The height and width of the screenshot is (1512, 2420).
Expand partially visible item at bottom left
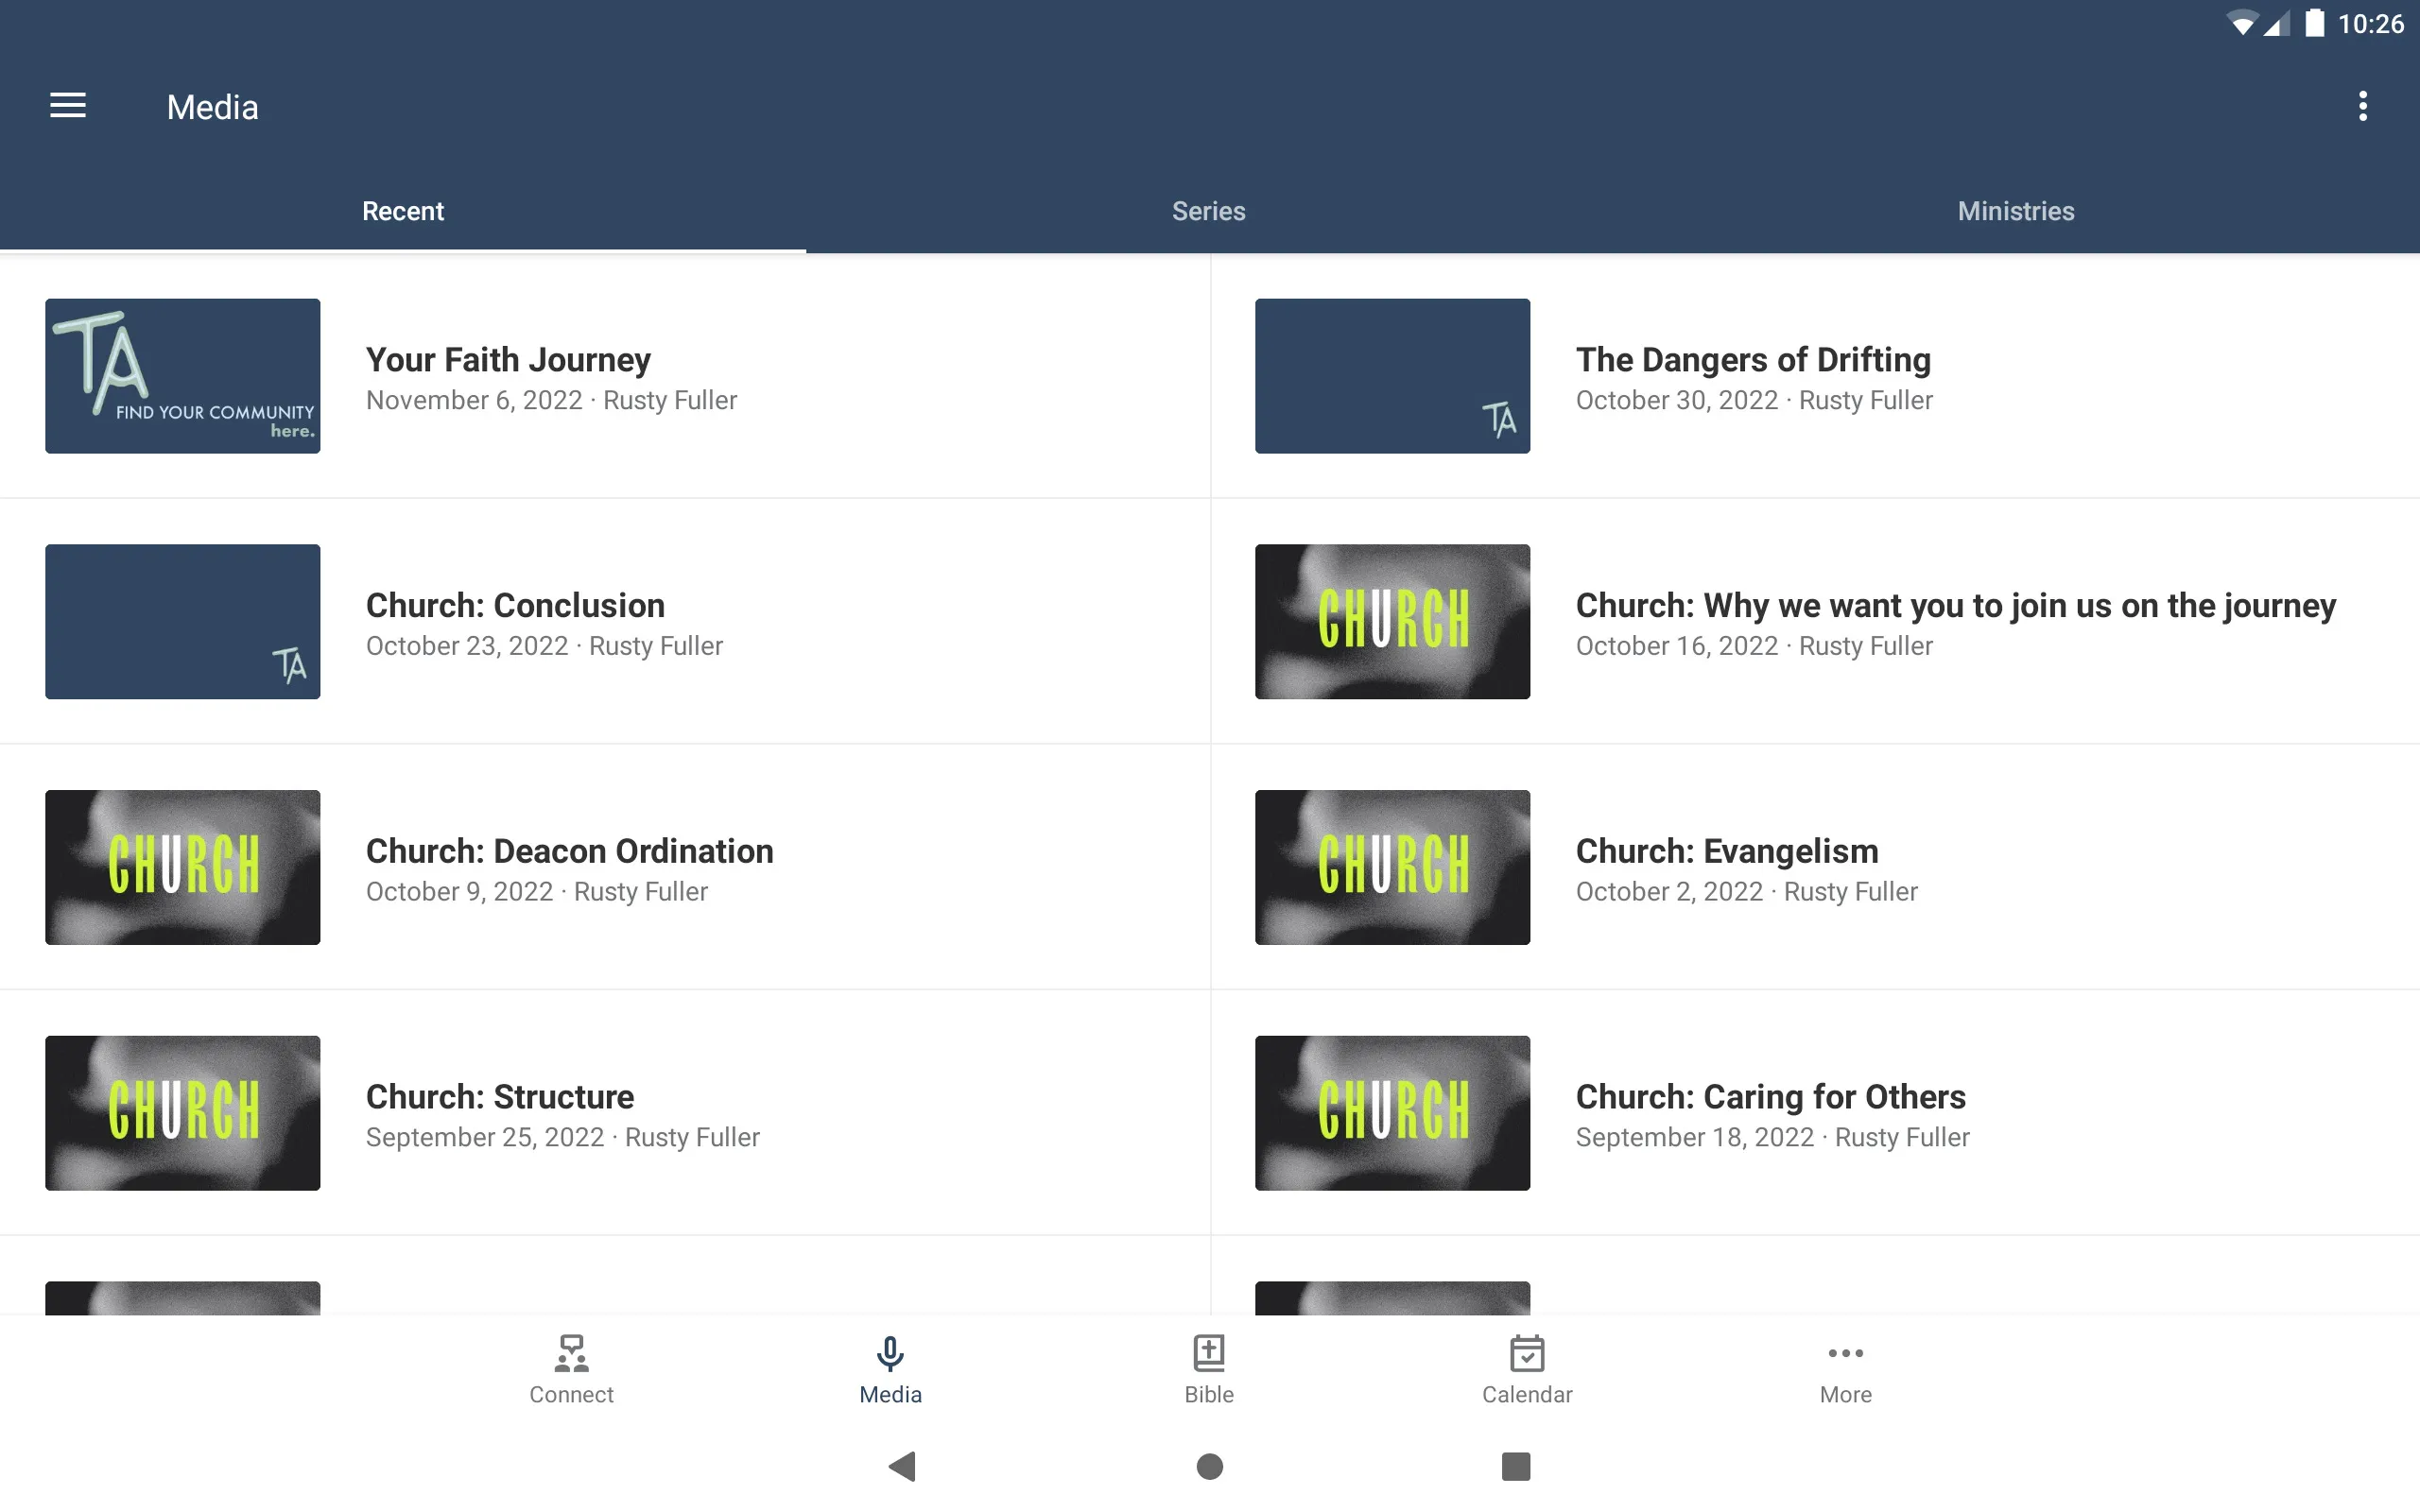coord(183,1297)
